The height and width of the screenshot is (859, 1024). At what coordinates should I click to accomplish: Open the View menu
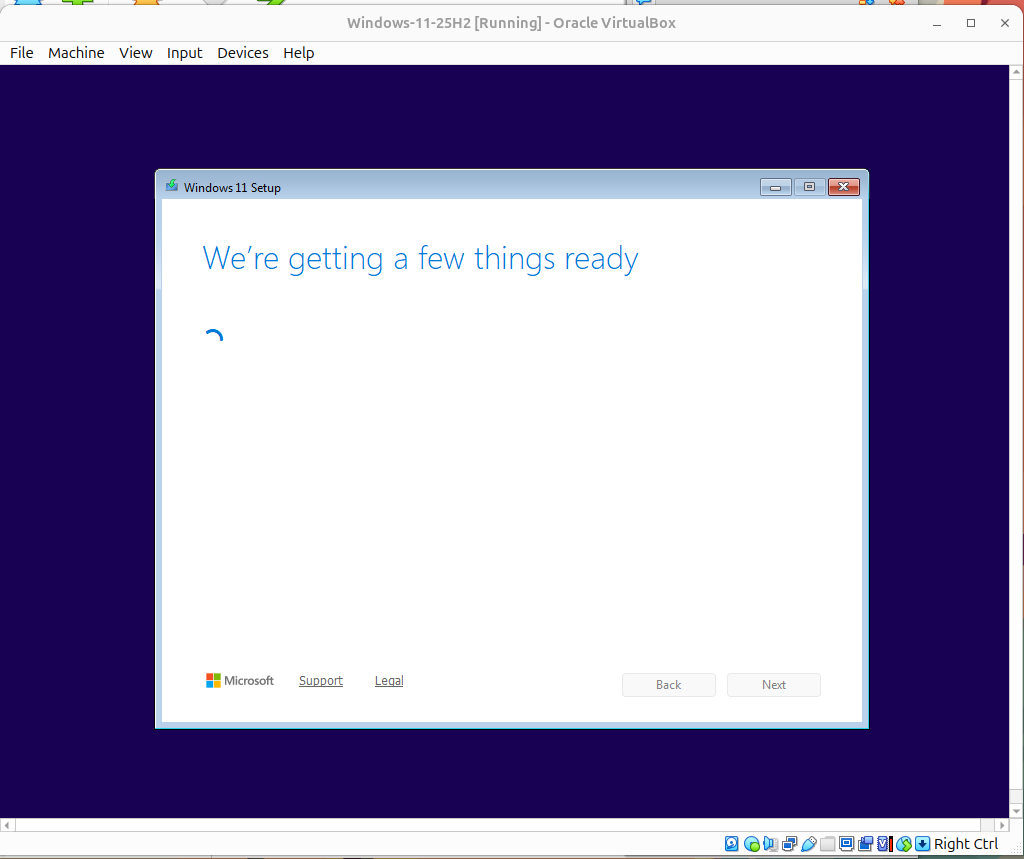pos(135,52)
